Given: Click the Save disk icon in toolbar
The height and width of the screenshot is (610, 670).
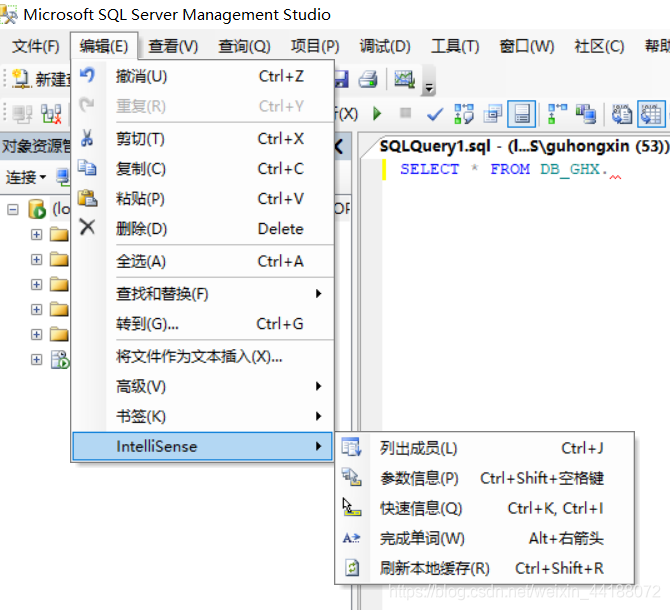Looking at the screenshot, I should [x=341, y=79].
